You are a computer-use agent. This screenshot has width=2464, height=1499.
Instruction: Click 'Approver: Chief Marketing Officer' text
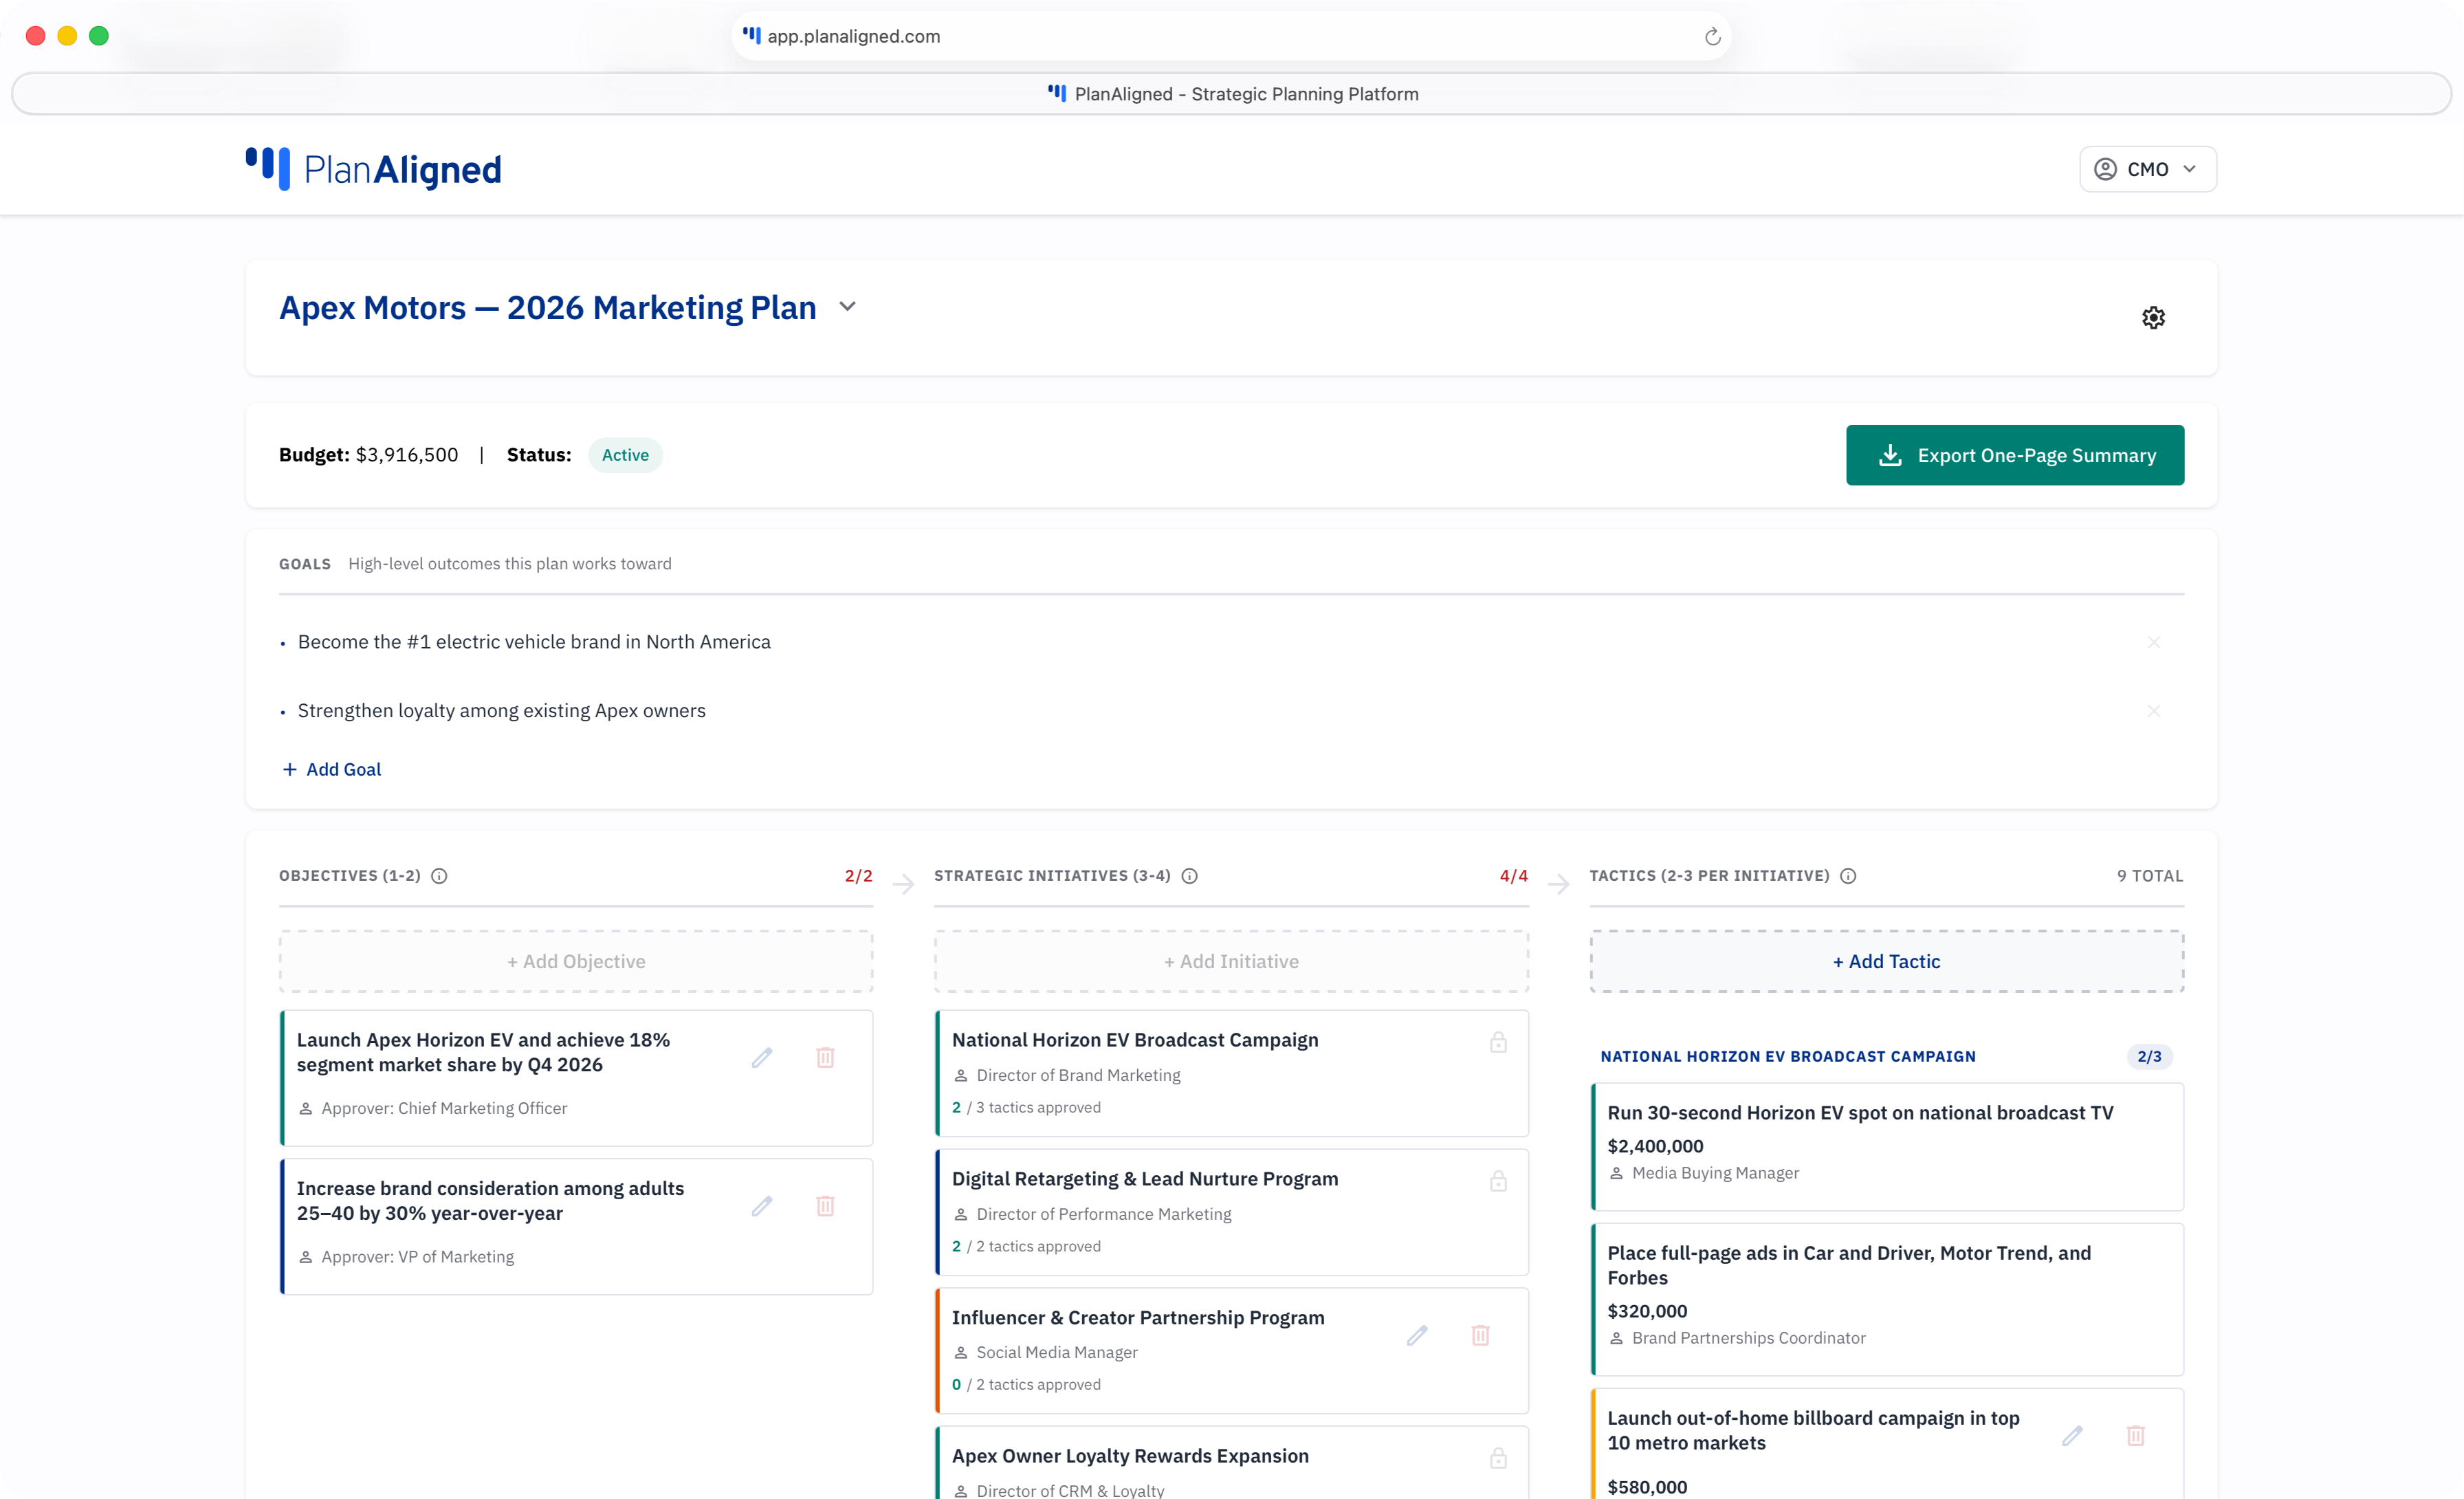444,1108
